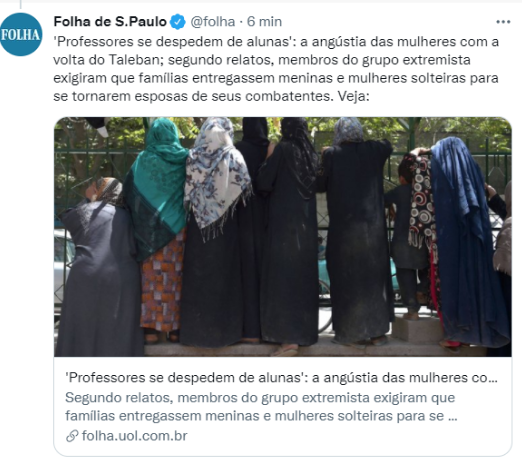Click the tweet's first line mentioning 'angústia das mulheres'

(x=276, y=42)
